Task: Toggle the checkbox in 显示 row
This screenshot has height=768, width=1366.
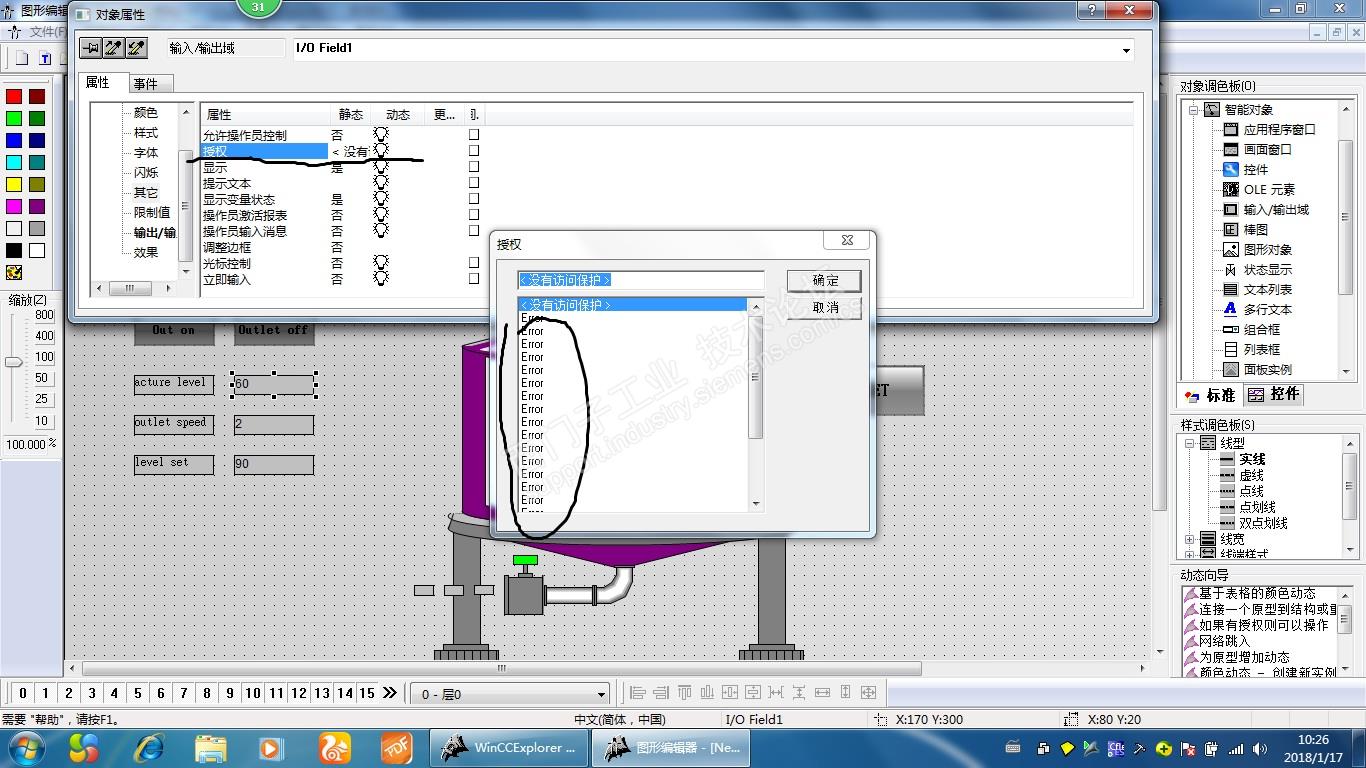Action: point(474,166)
